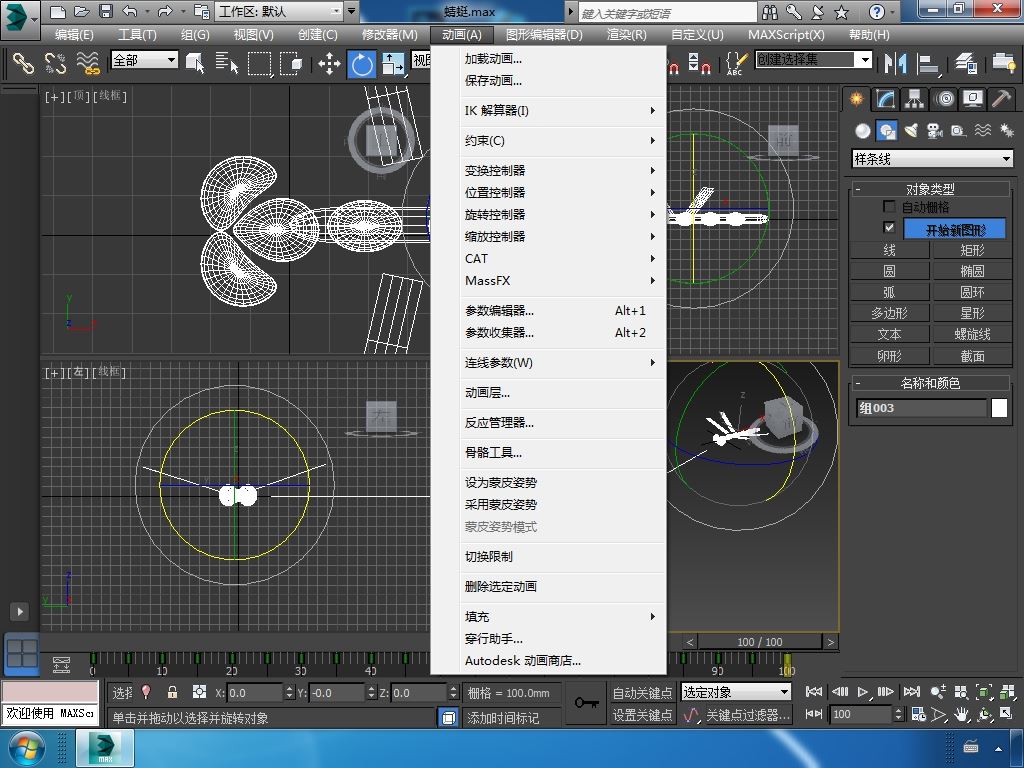The width and height of the screenshot is (1024, 768).
Task: Click the Select and Move tool
Action: coord(329,65)
